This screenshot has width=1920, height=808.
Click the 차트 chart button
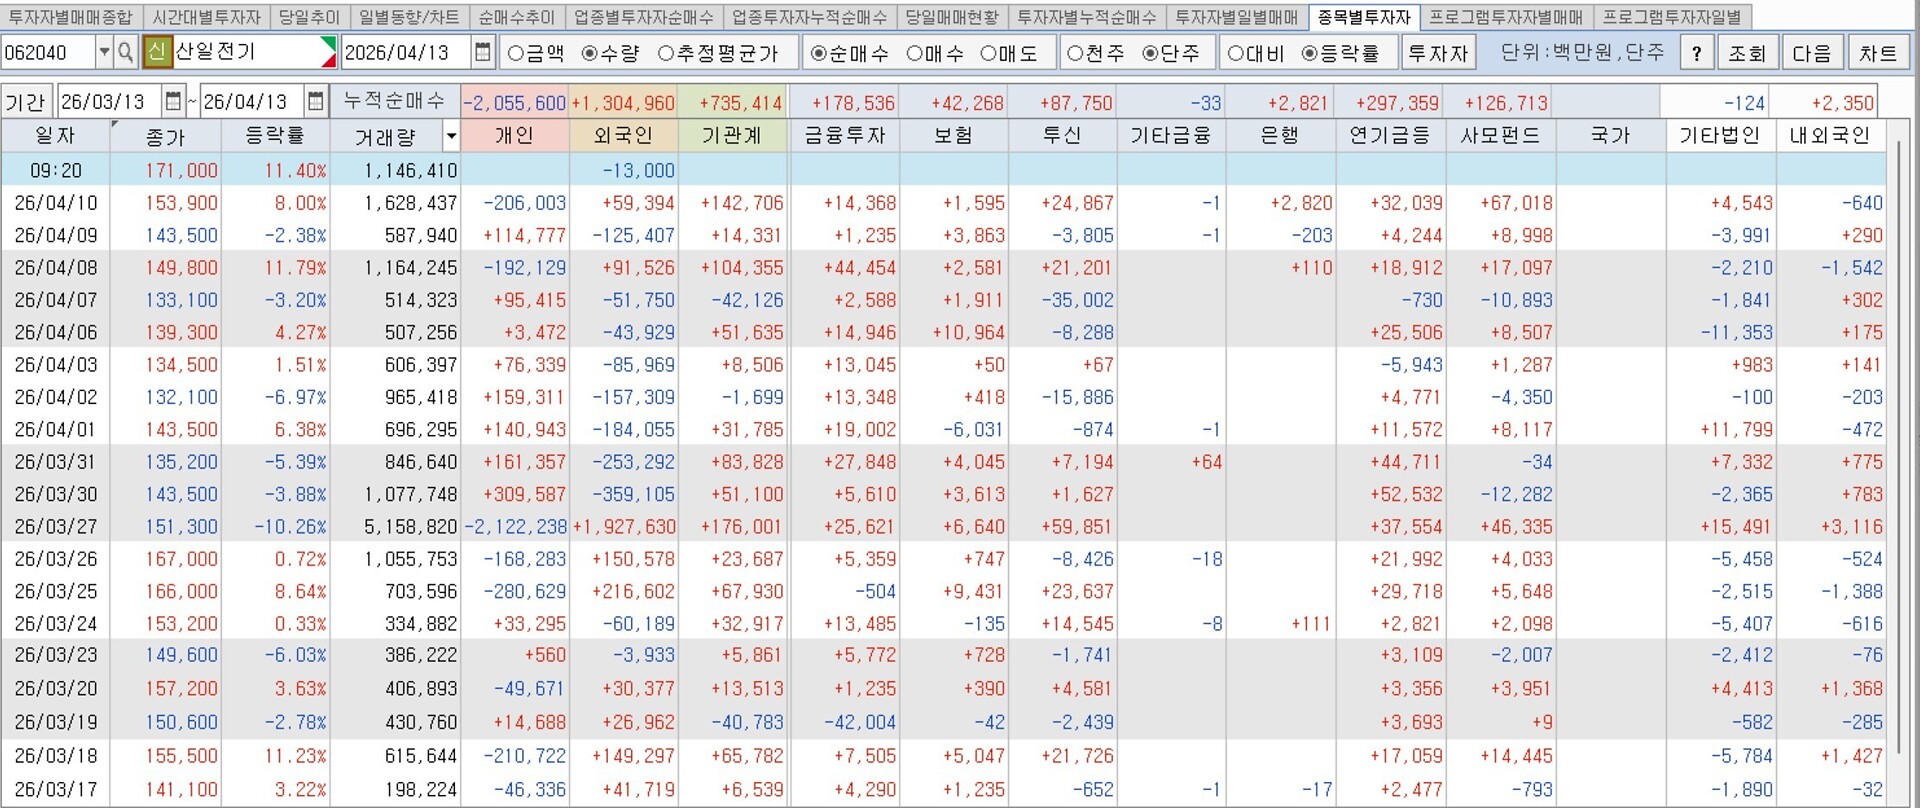[1878, 53]
